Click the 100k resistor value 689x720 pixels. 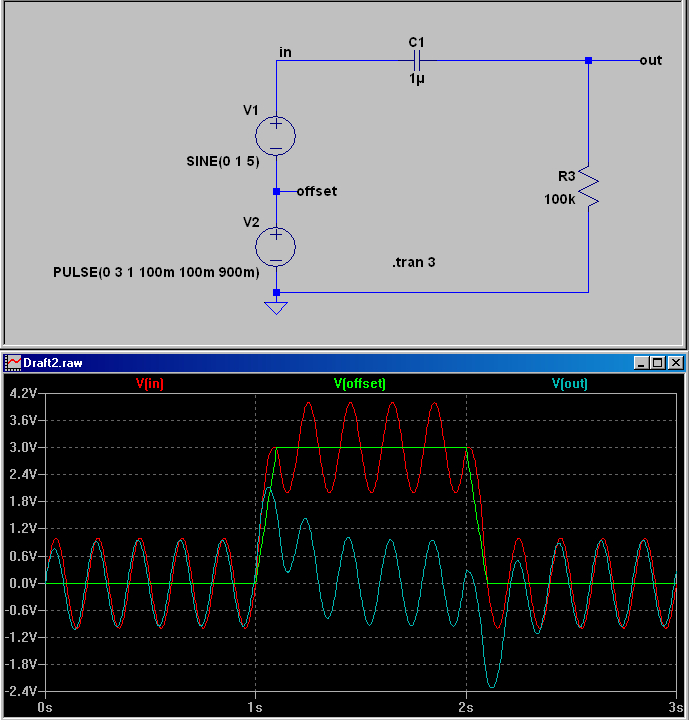tap(559, 199)
